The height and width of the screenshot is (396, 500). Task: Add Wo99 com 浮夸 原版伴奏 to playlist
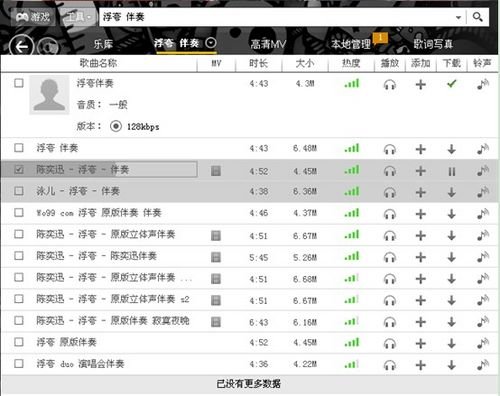pos(421,214)
